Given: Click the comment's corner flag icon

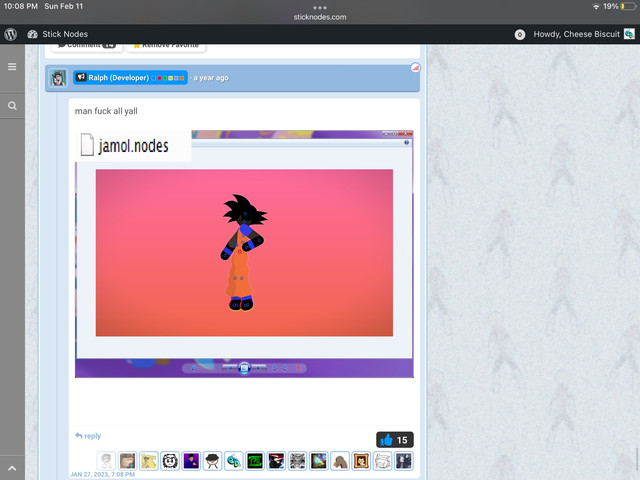Looking at the screenshot, I should pyautogui.click(x=415, y=68).
